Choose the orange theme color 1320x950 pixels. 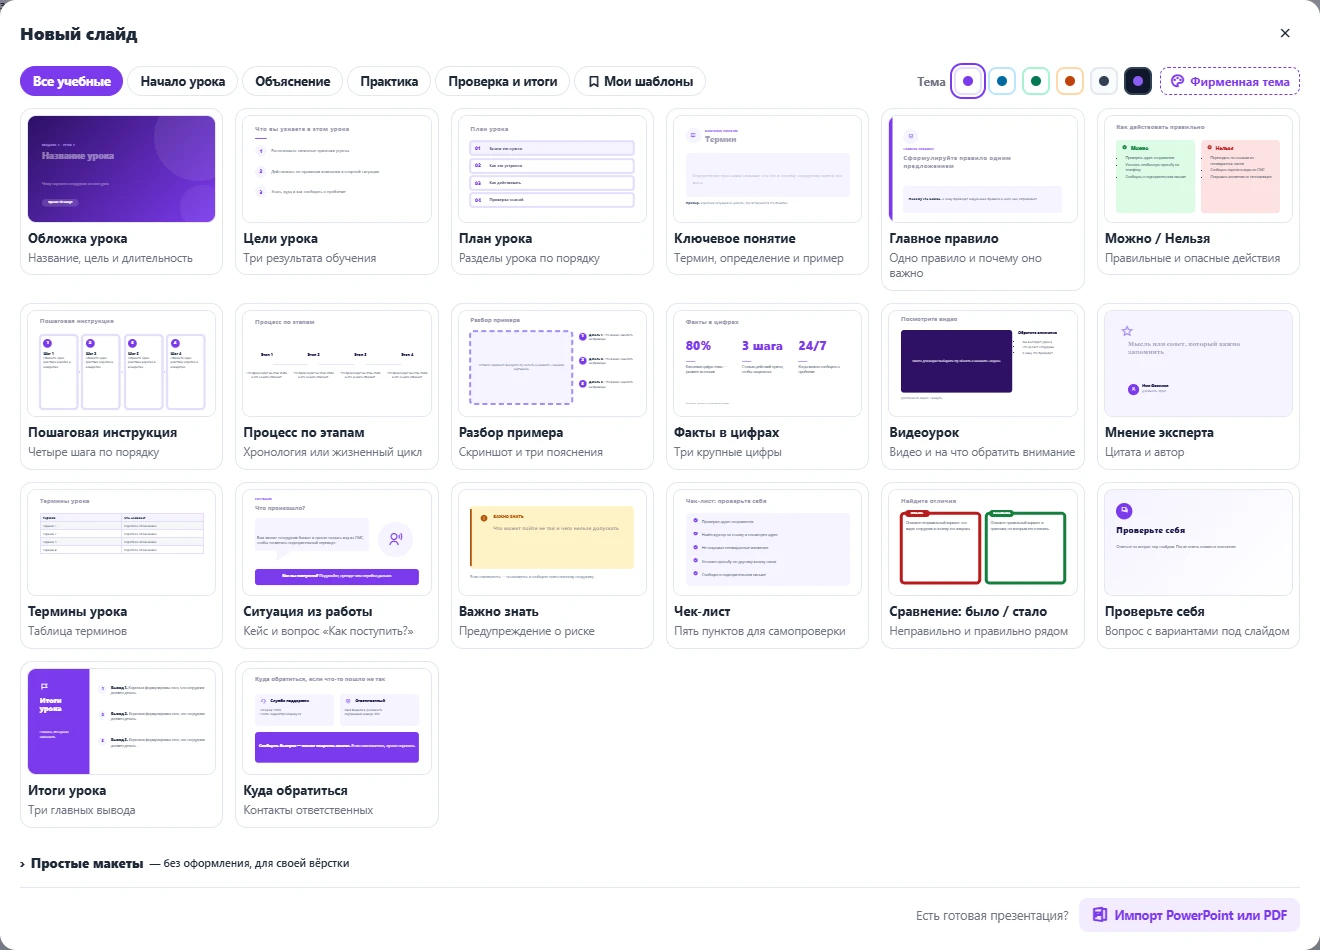point(1070,81)
